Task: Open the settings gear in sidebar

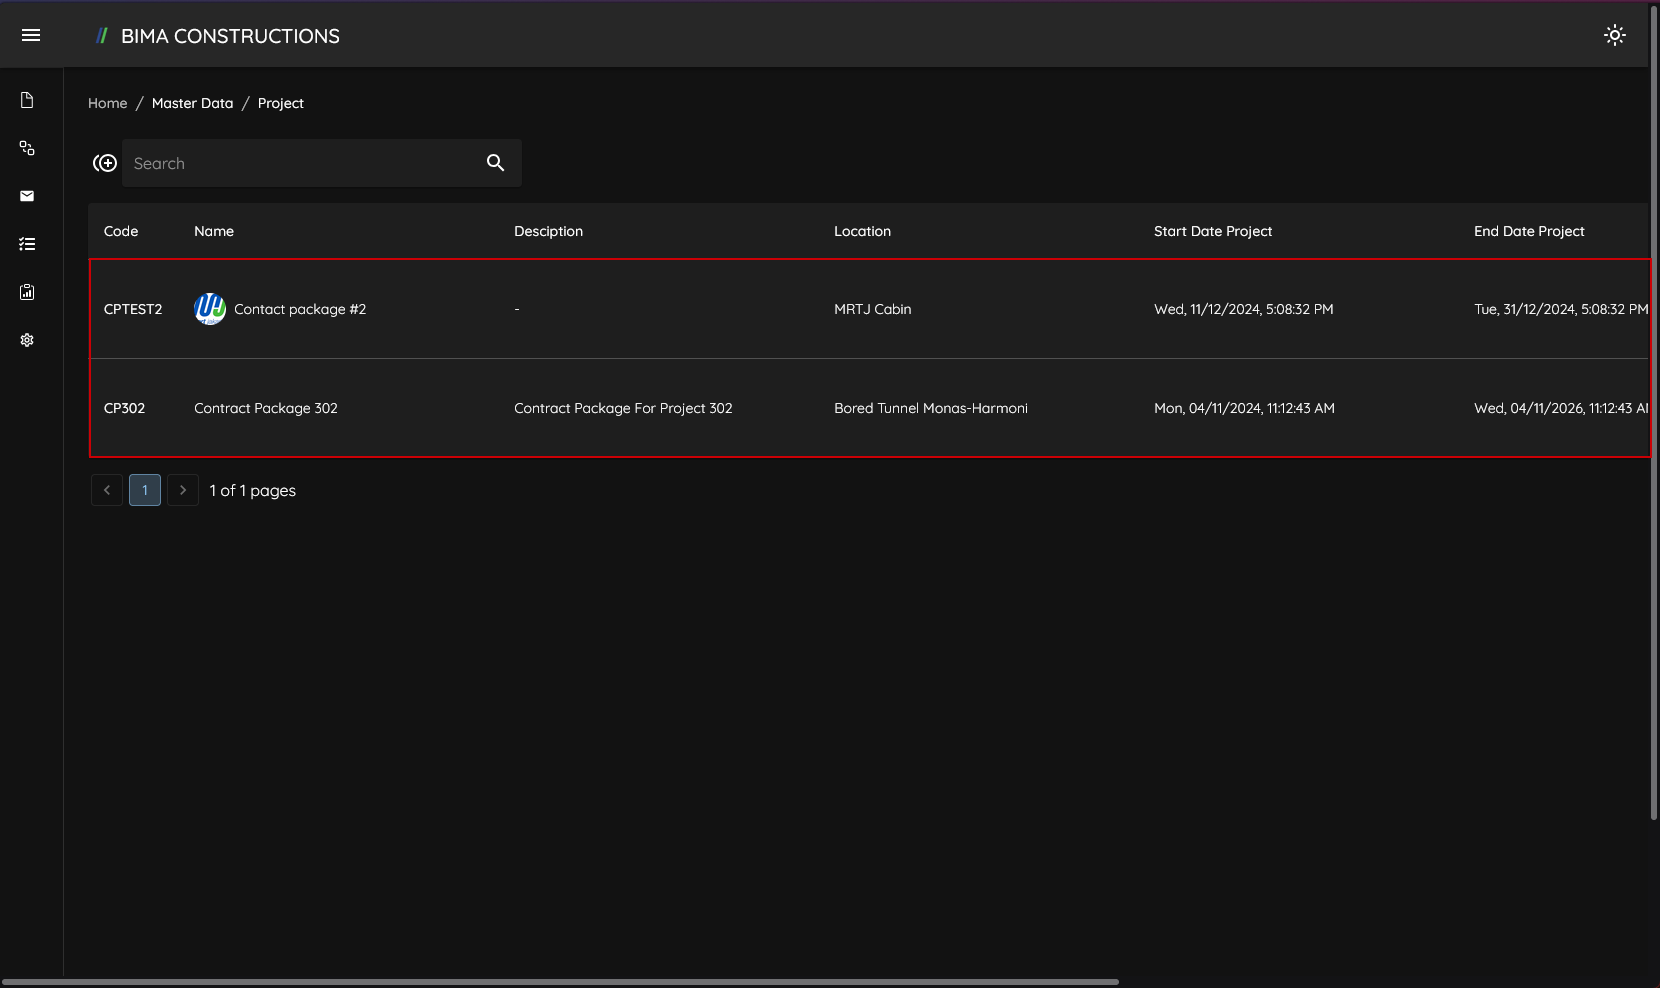Action: click(x=27, y=340)
